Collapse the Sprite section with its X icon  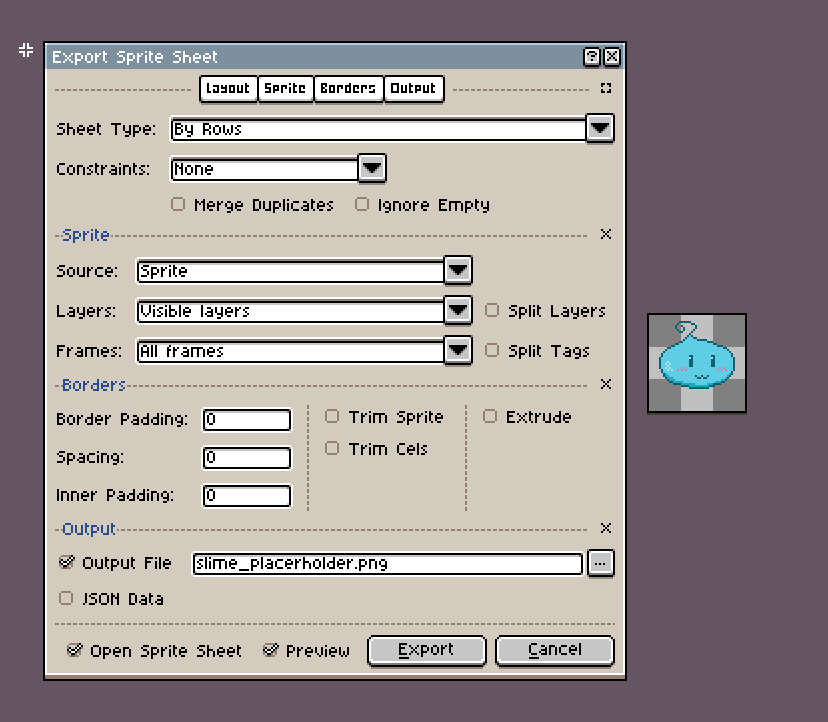coord(605,234)
